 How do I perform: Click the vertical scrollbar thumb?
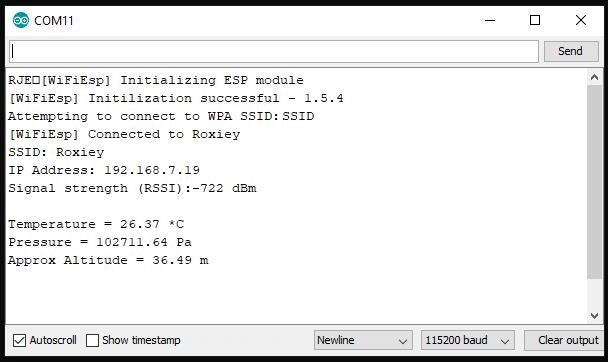pos(594,182)
